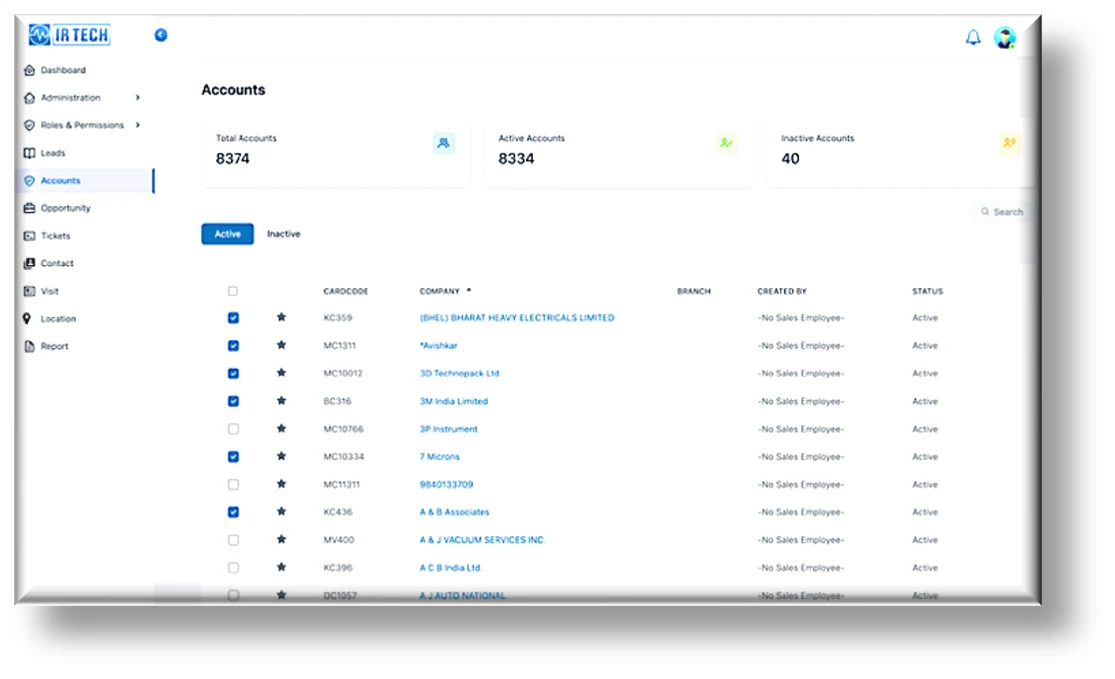Open A & J VACUUM SERVICES INC. link
Image resolution: width=1115 pixels, height=679 pixels.
coord(483,540)
